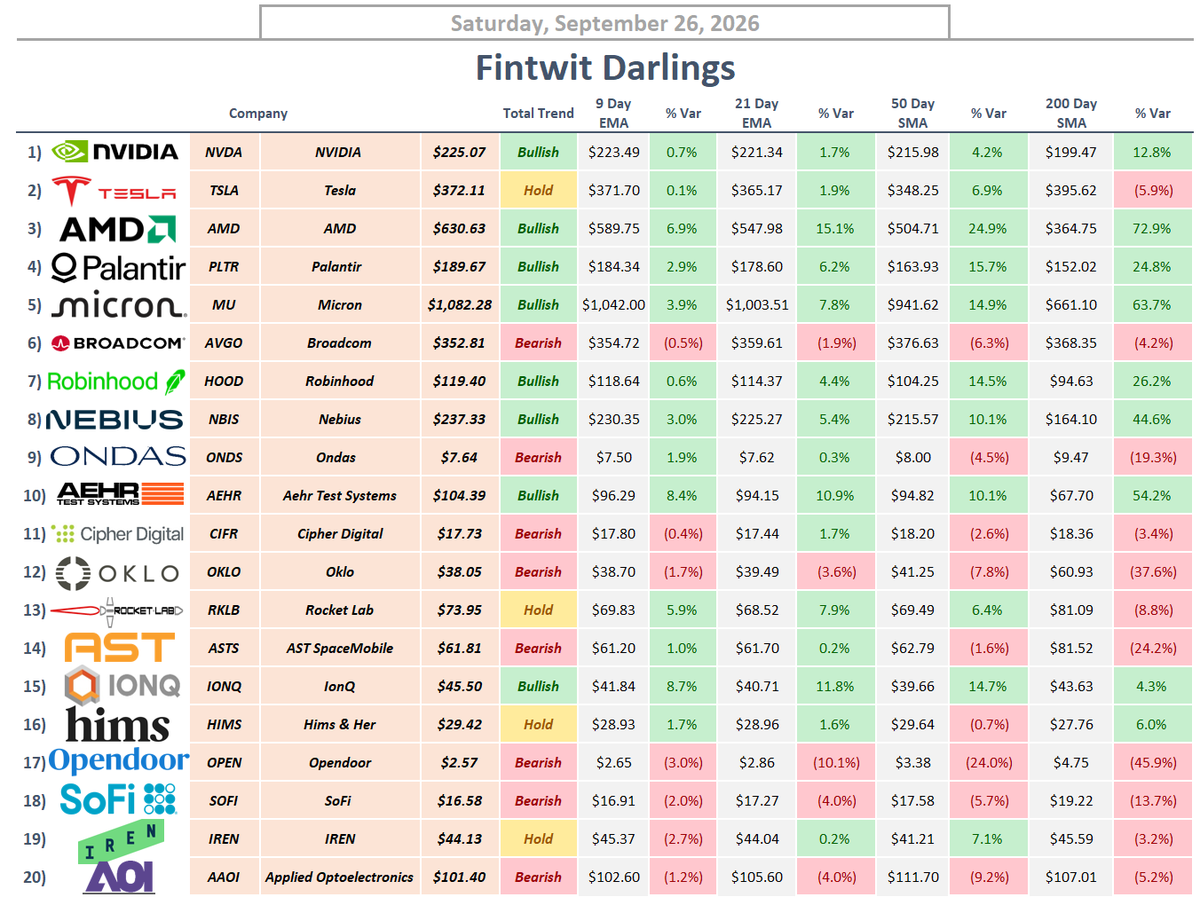Click the Ondas logo
The height and width of the screenshot is (905, 1200).
point(117,457)
